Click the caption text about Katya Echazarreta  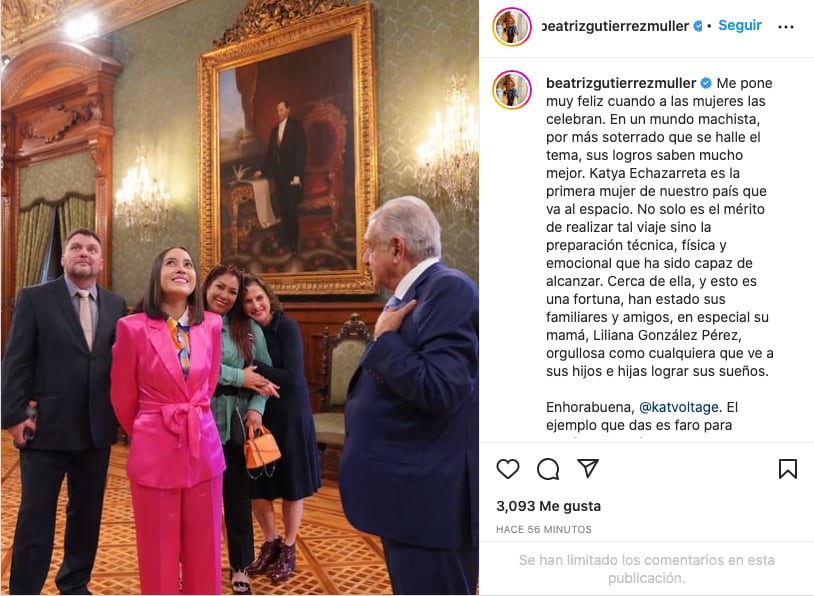659,227
